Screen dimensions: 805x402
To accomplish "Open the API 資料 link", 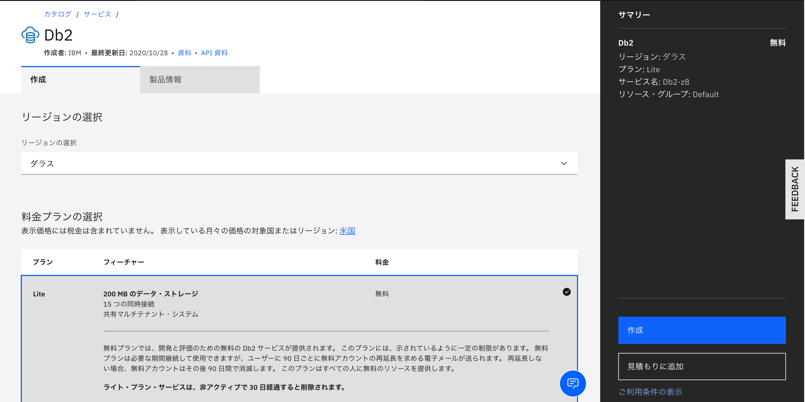I will click(214, 53).
